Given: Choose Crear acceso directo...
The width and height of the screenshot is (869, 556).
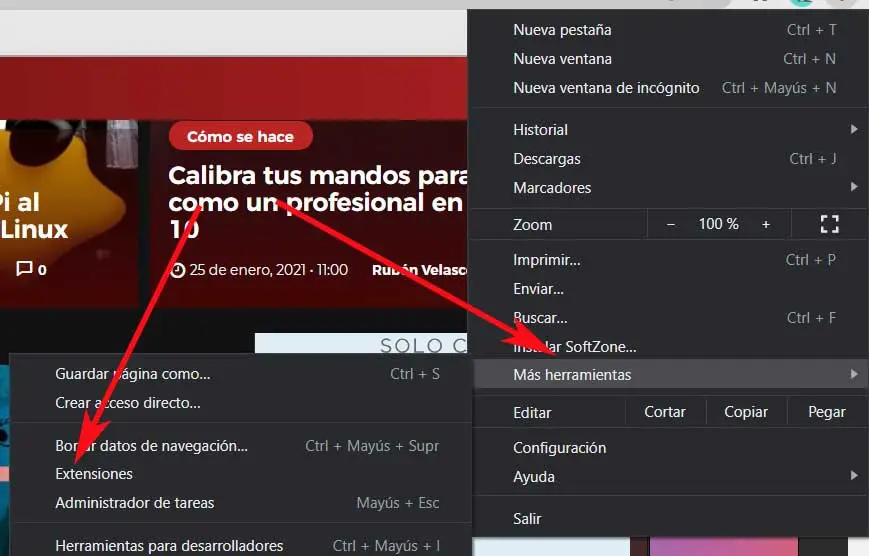Looking at the screenshot, I should click(241, 403).
